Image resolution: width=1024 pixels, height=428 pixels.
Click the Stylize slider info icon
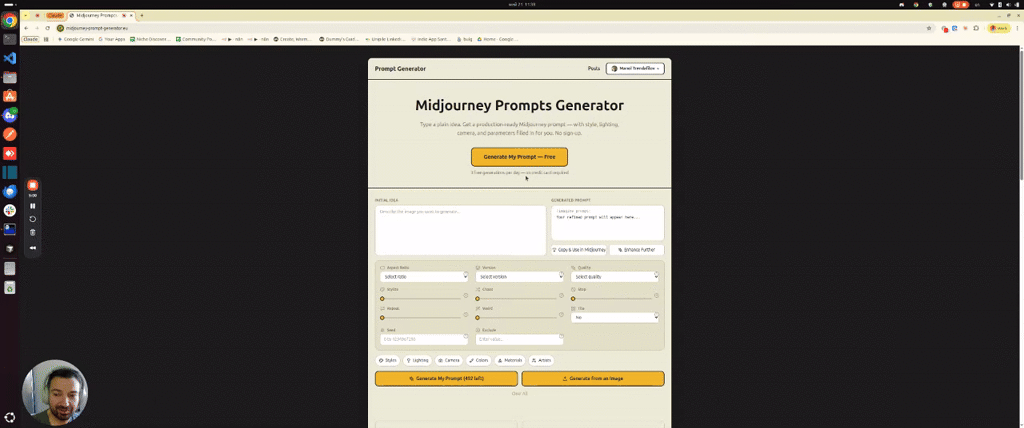click(x=466, y=295)
